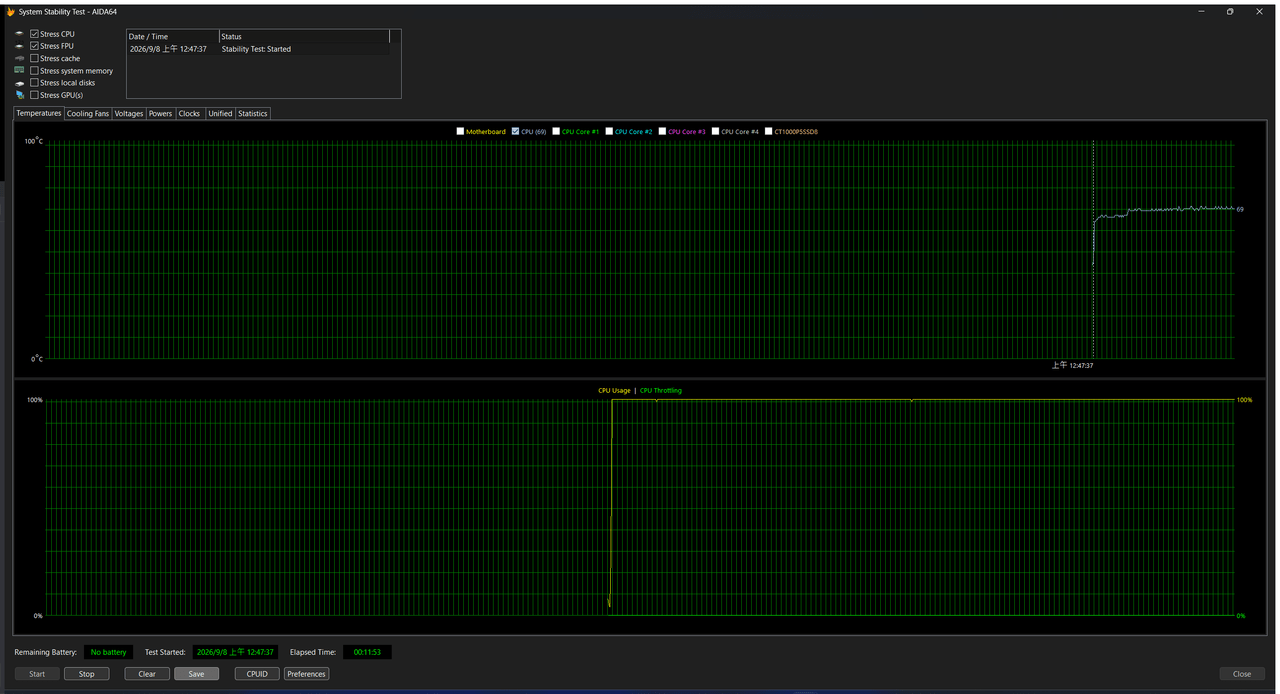Click the grayed-out Start button
This screenshot has height=694, width=1280.
click(37, 674)
